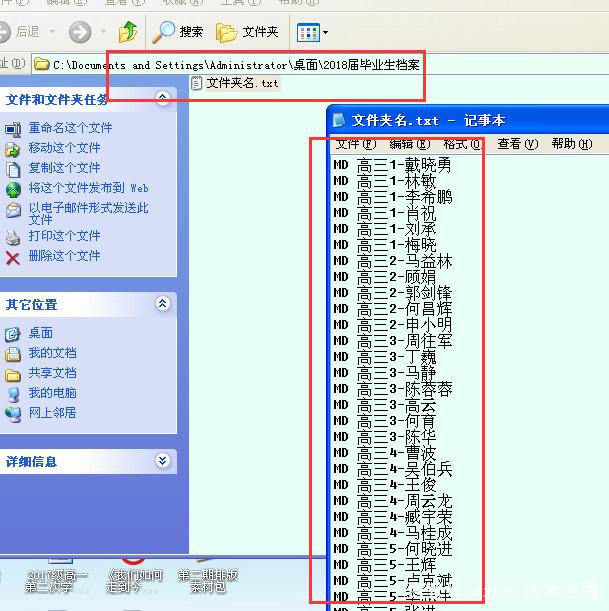
Task: Click the line MD 高三2-郭剑锋
Action: pos(392,293)
